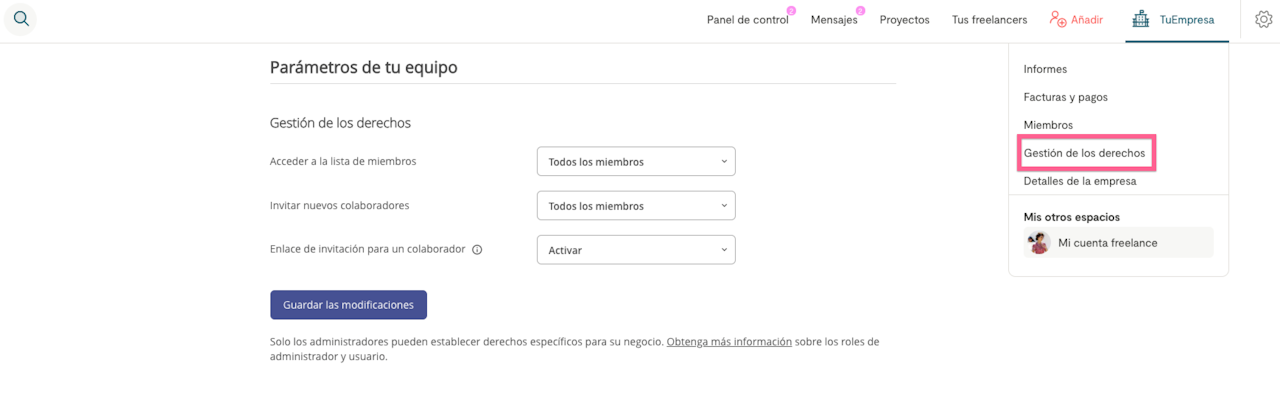Open the TuEmpresa menu
Image resolution: width=1280 pixels, height=408 pixels.
1177,20
